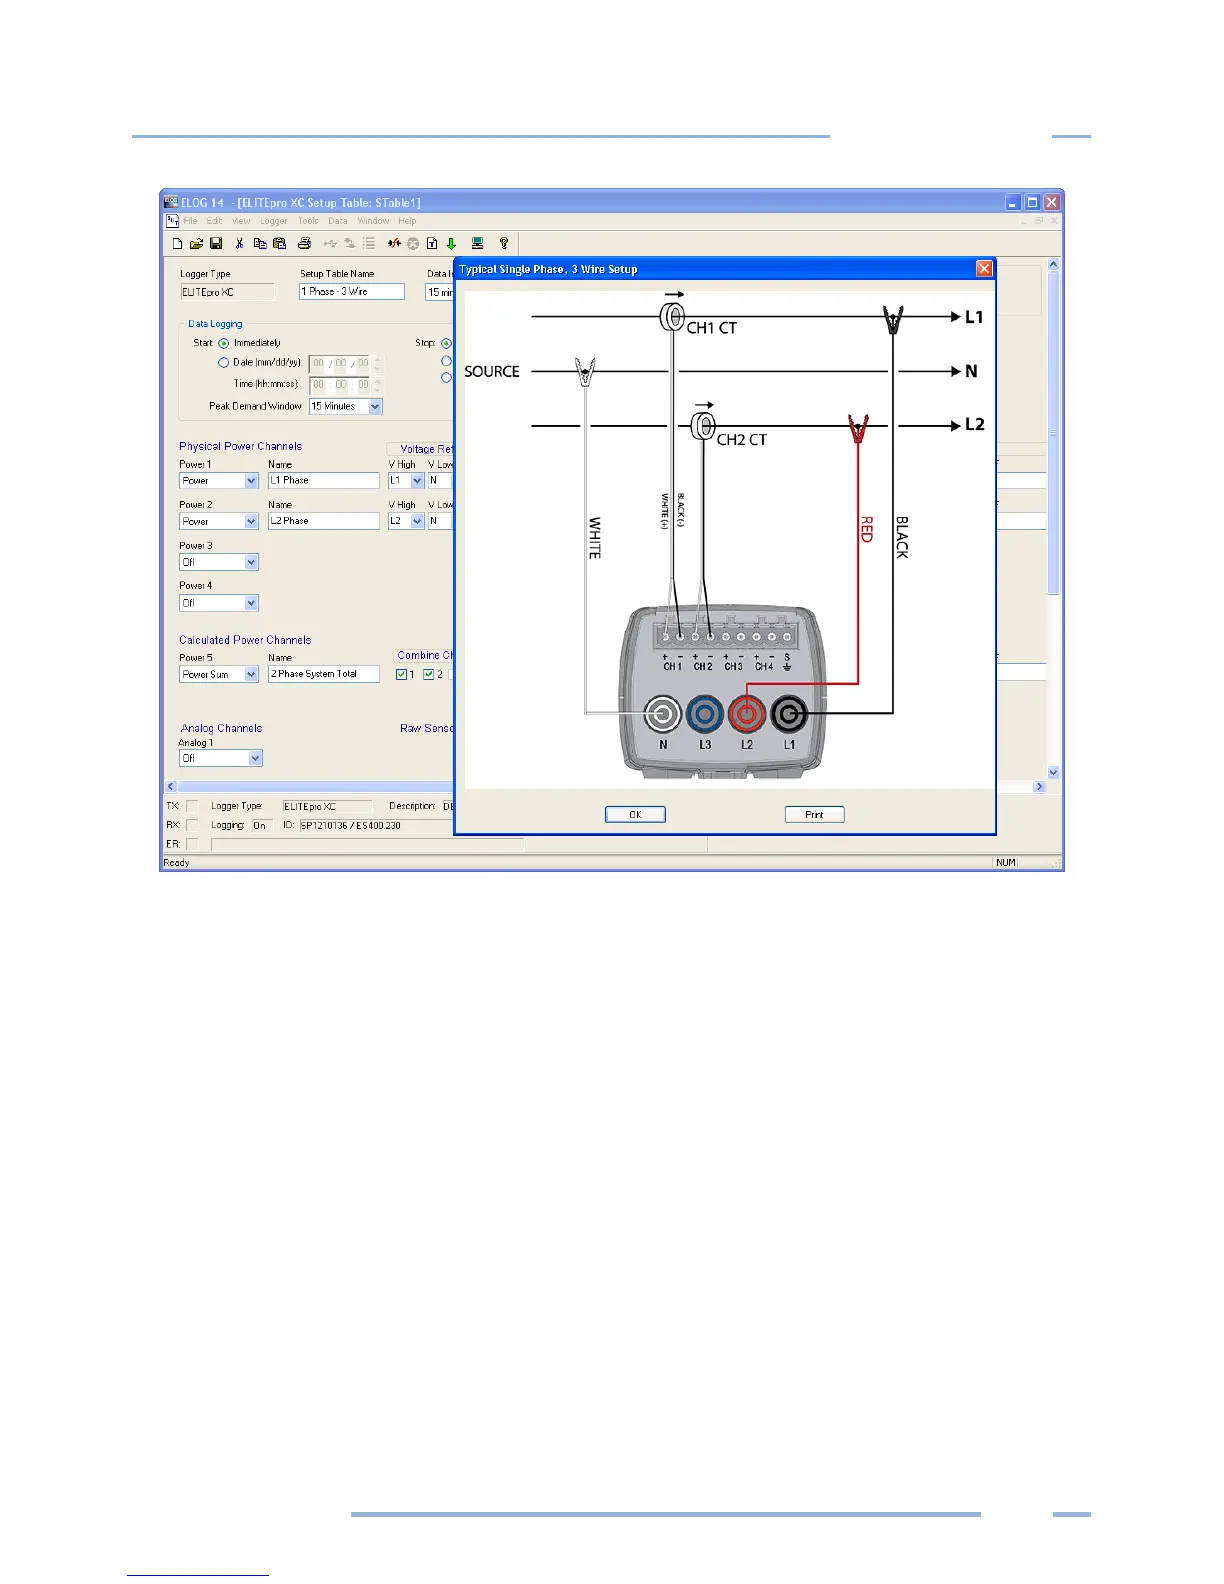Screen dimensions: 1224x1584
Task: Open the Edit menu
Action: pos(214,221)
